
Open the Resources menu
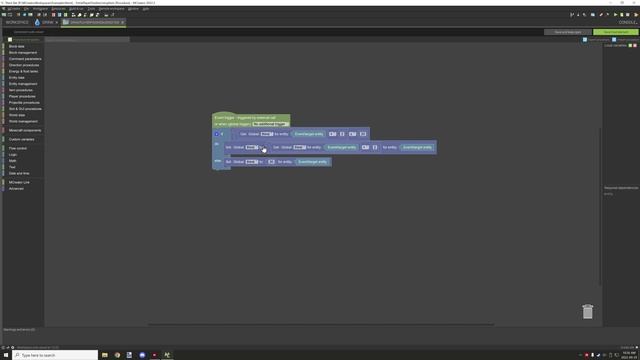click(x=58, y=9)
